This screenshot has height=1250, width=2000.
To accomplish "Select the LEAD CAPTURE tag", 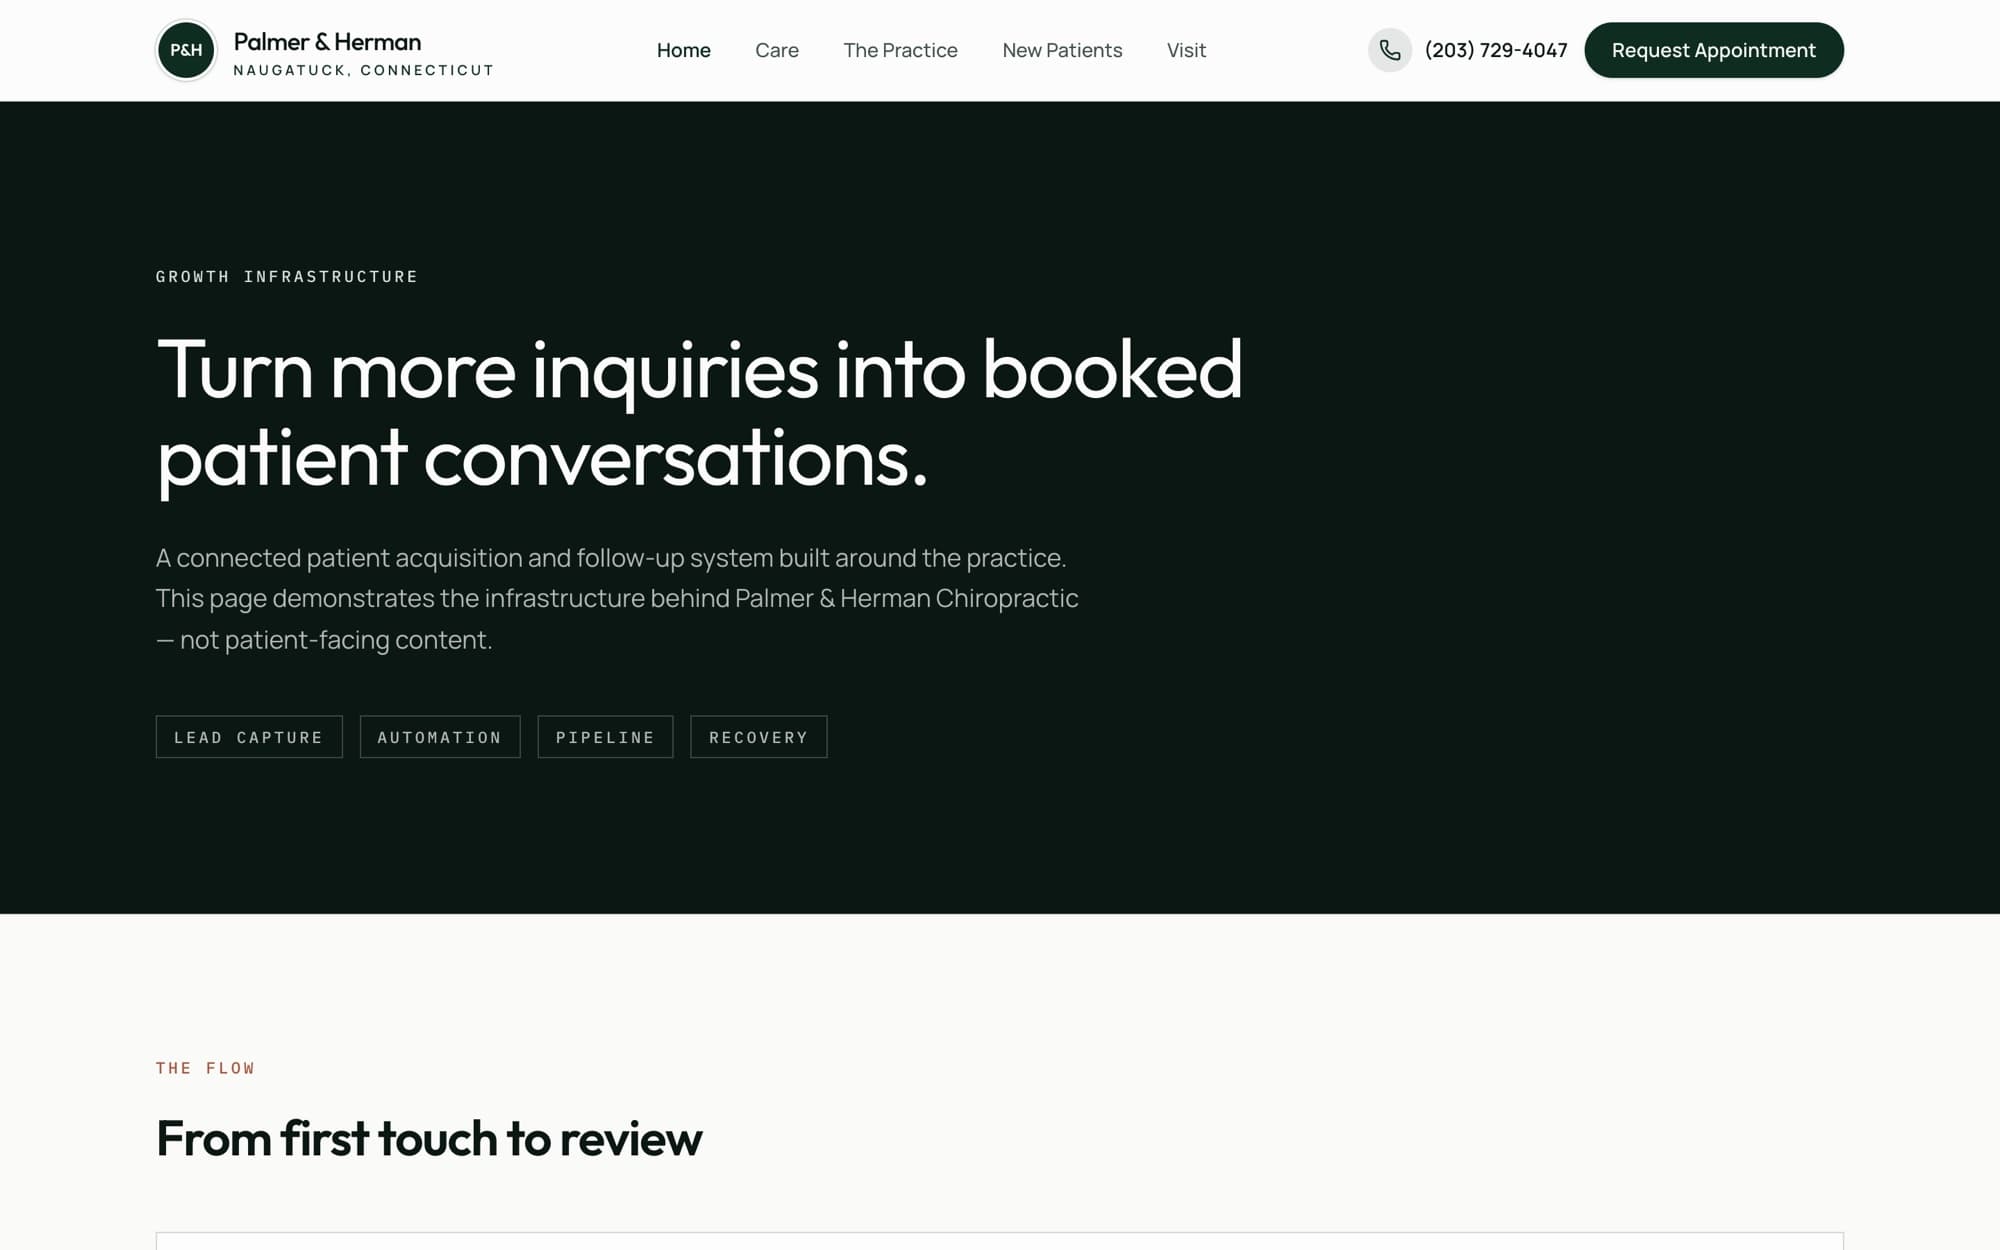I will coord(249,737).
